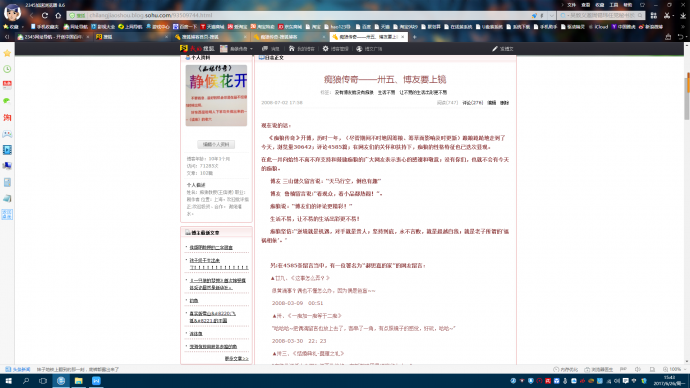Click 写博文 in blog navbar
The height and width of the screenshot is (388, 690).
[x=503, y=49]
